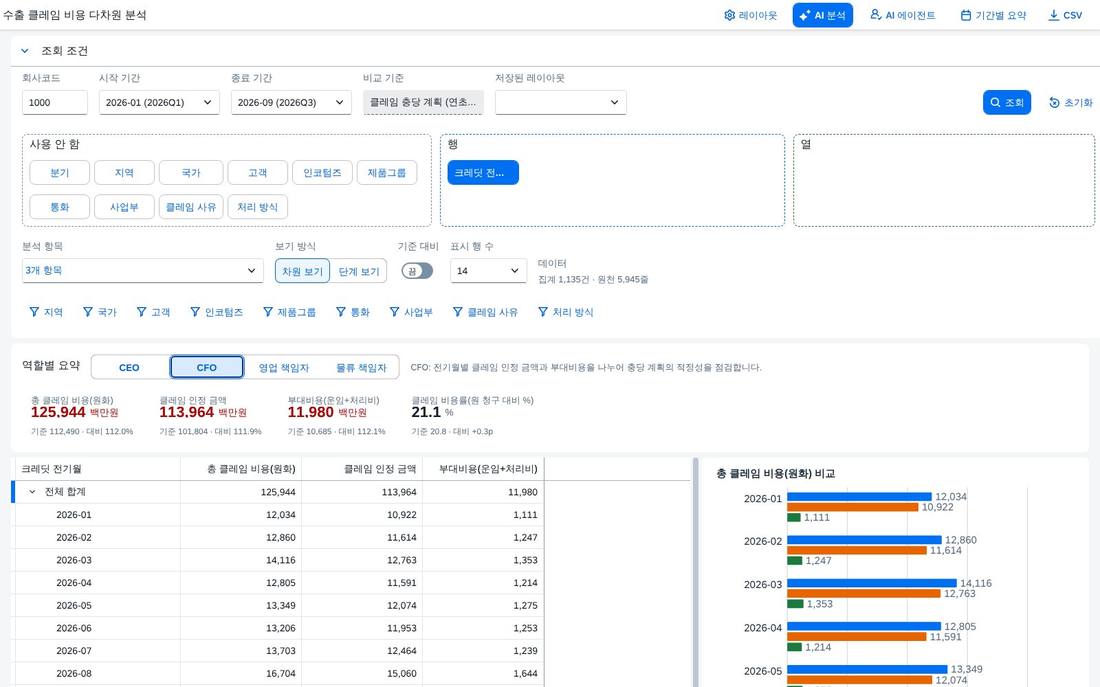Viewport: 1100px width, 687px height.
Task: Open the 클레임 사유 funnel filter
Action: click(x=485, y=312)
